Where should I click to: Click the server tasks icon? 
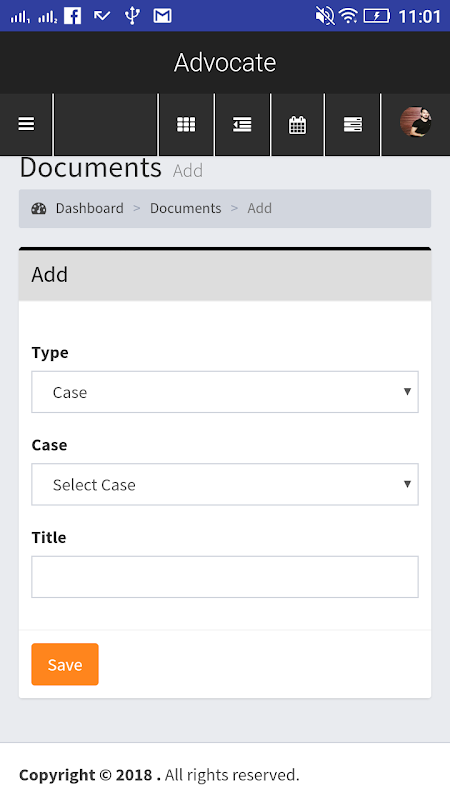tap(353, 124)
